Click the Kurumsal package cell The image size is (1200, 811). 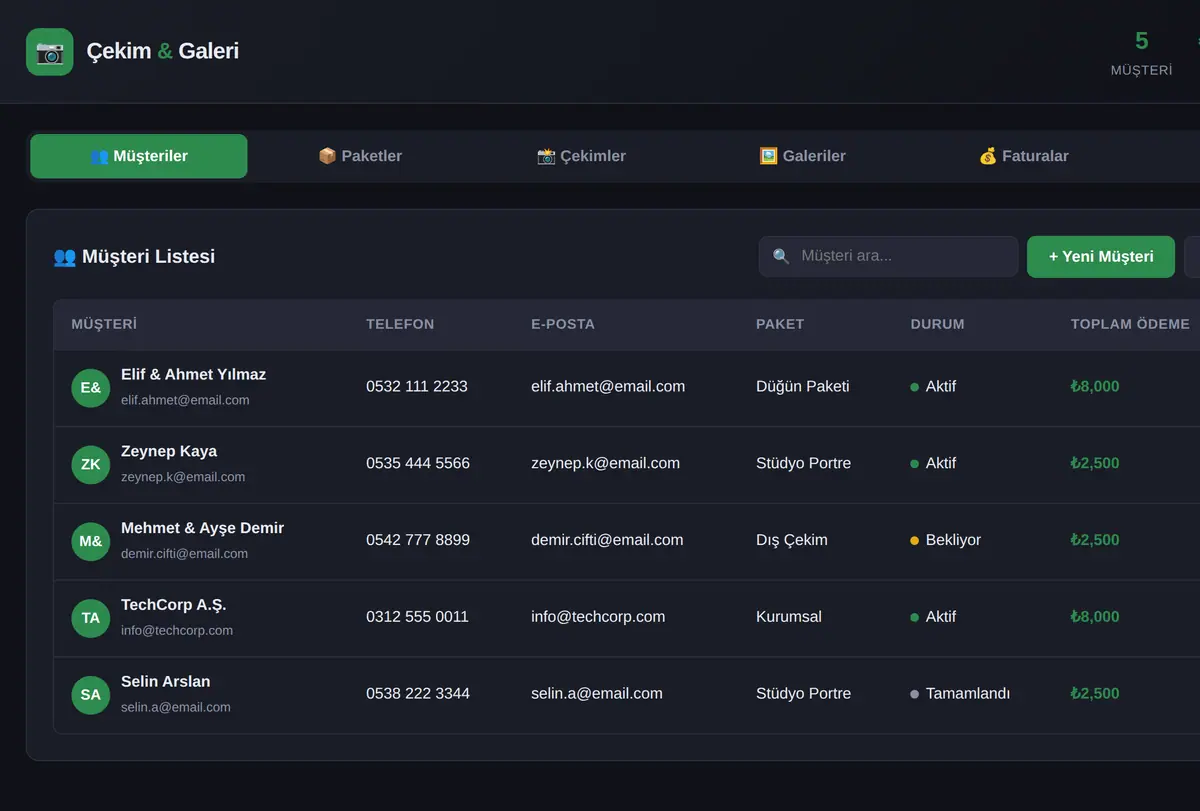(789, 617)
